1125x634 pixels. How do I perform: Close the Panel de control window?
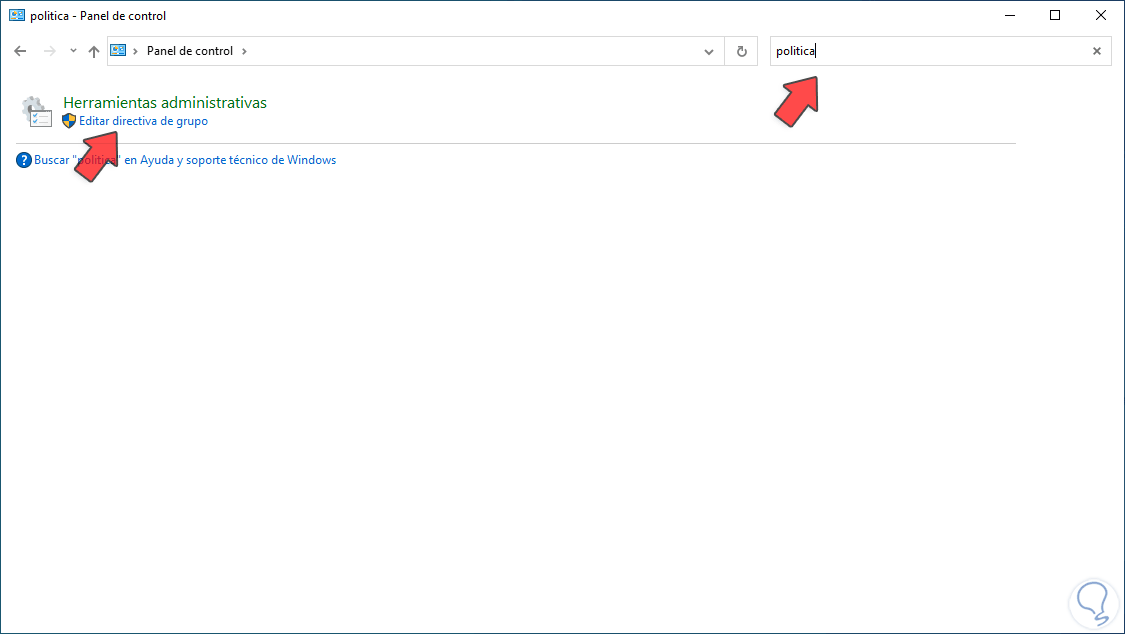click(1101, 15)
